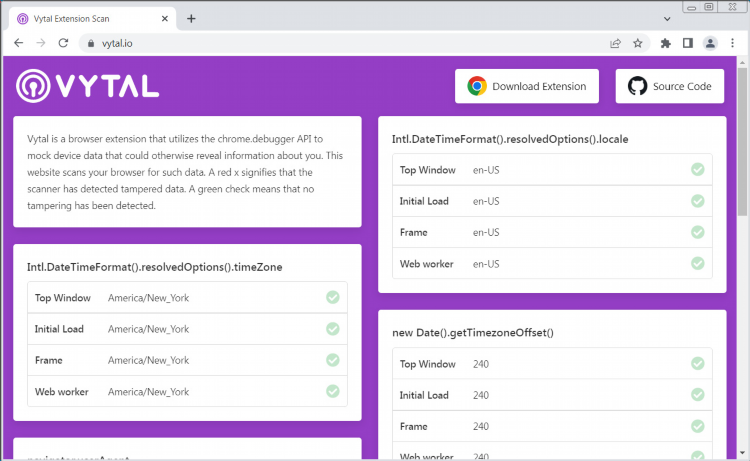Open the Extensions puzzle-piece menu

tap(665, 44)
